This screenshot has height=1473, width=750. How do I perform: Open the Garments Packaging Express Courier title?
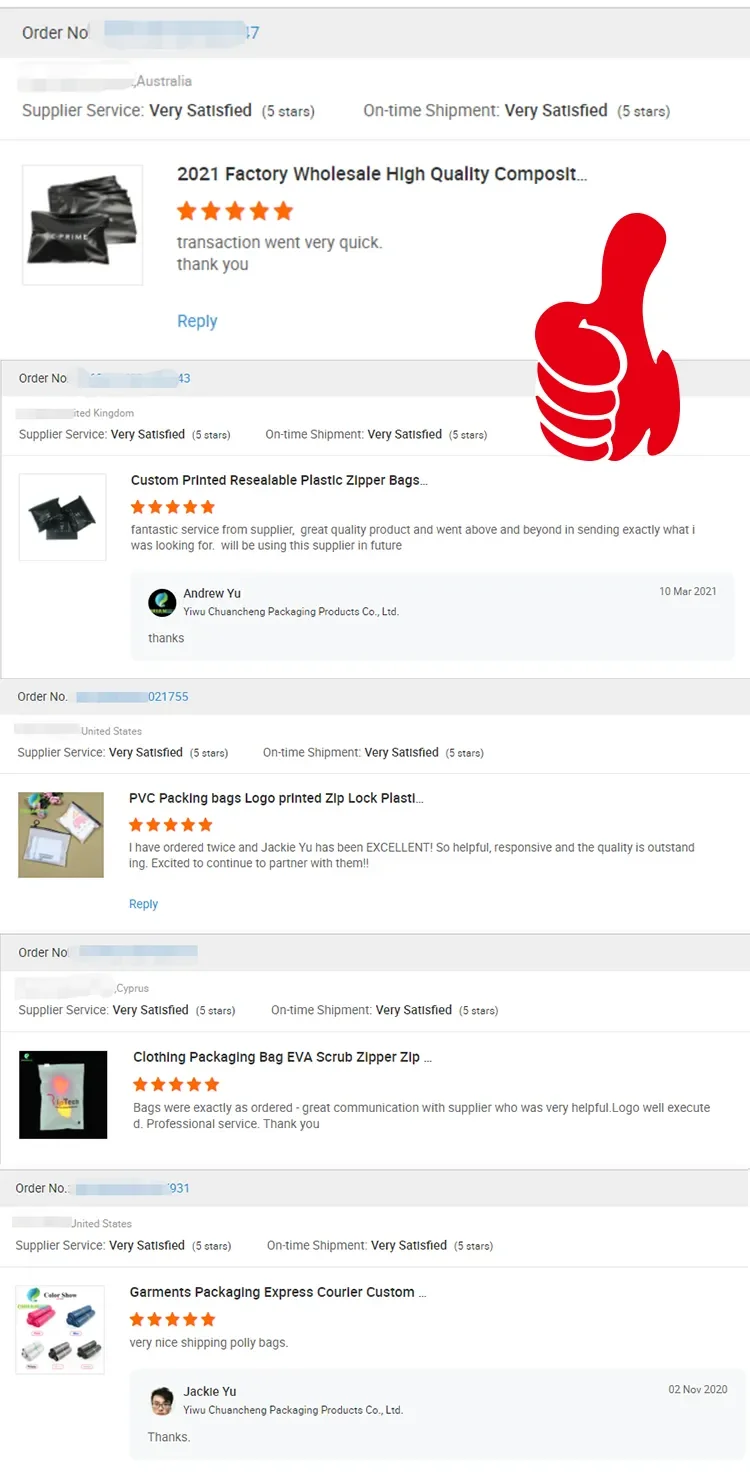coord(278,1292)
